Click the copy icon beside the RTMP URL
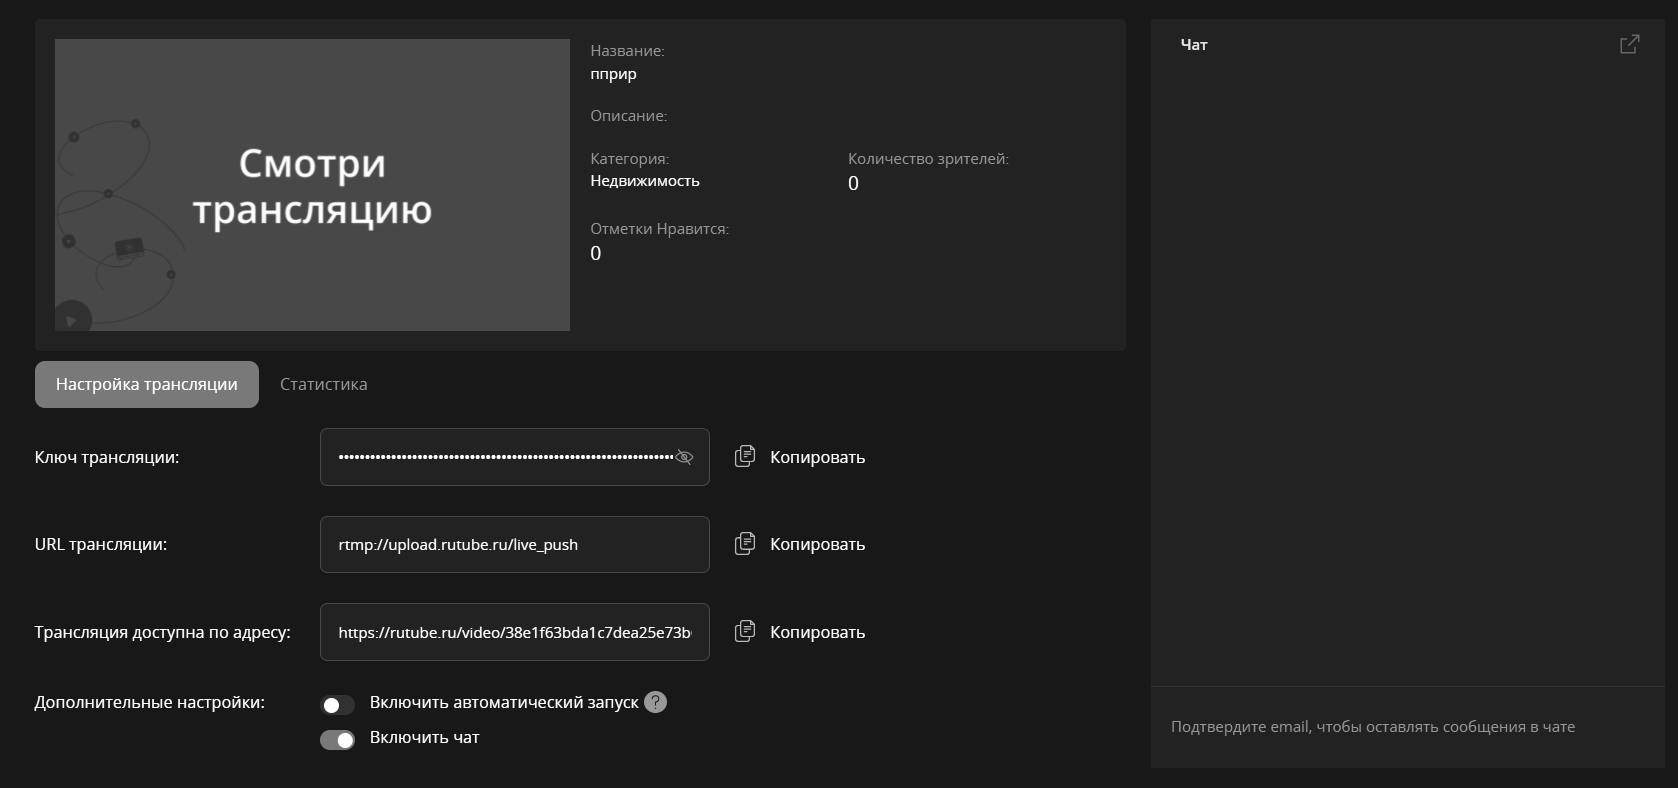 pyautogui.click(x=745, y=544)
